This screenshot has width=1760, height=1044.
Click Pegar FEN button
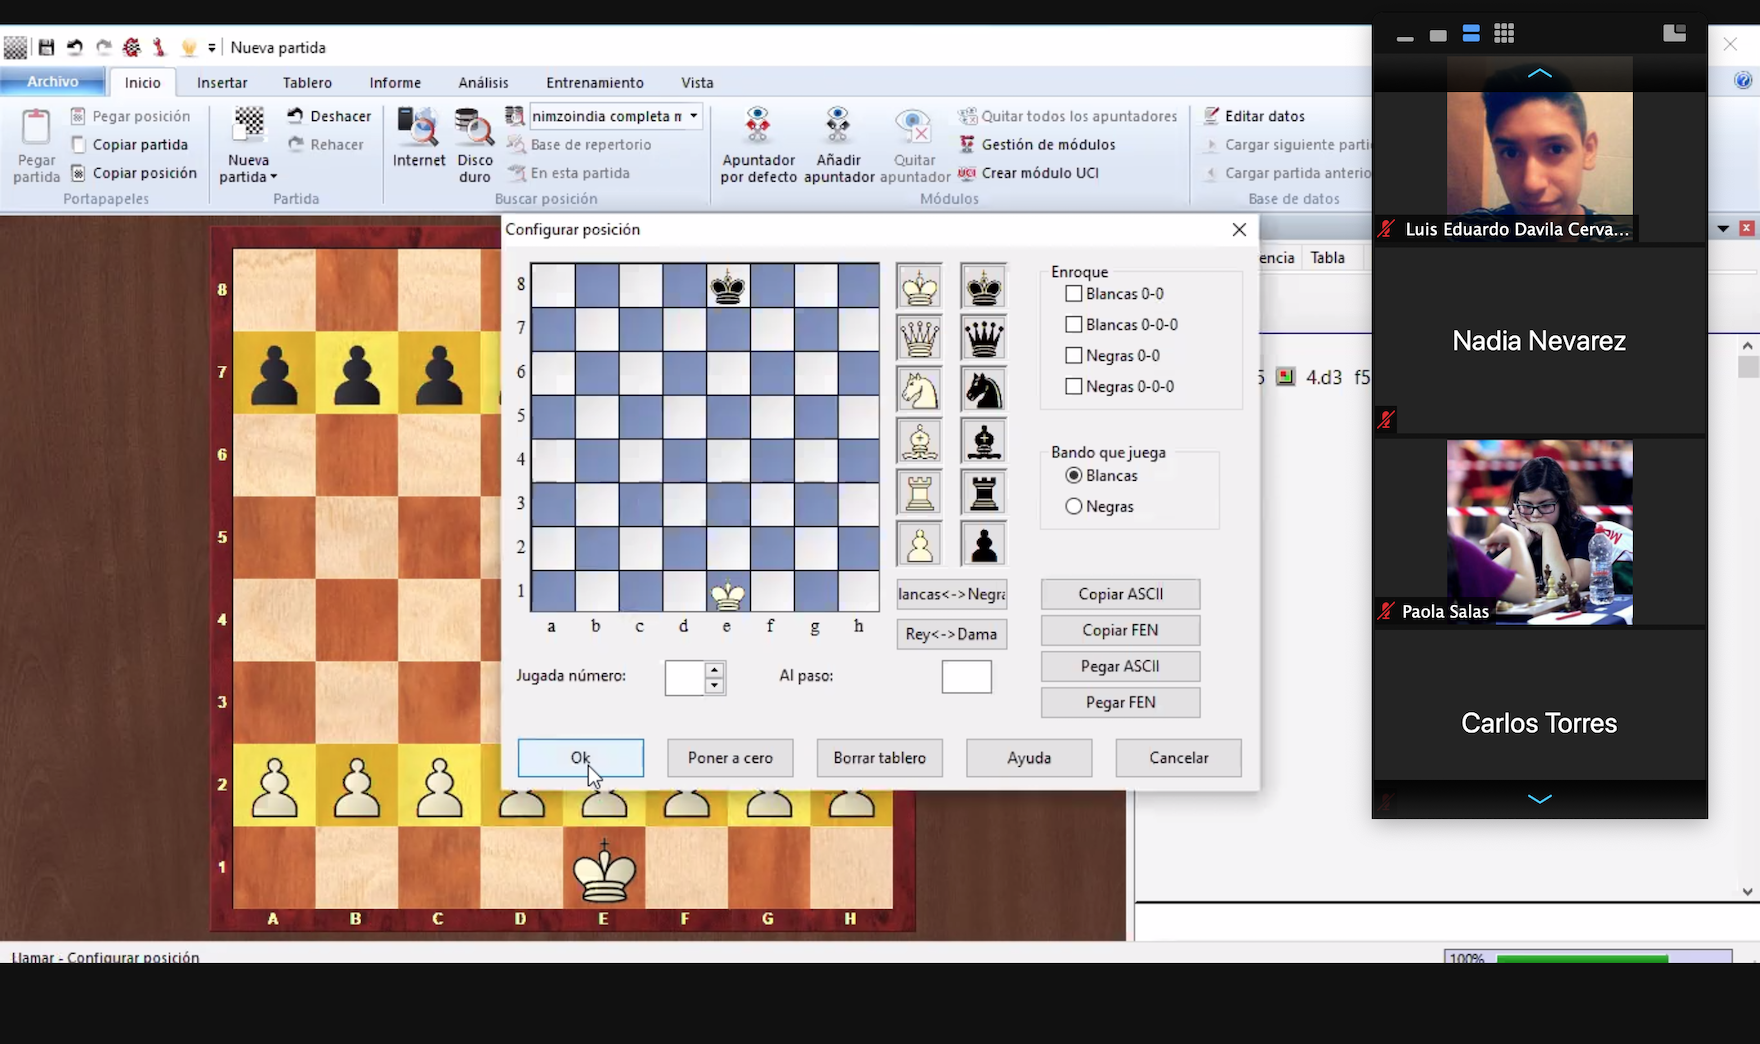pos(1120,702)
